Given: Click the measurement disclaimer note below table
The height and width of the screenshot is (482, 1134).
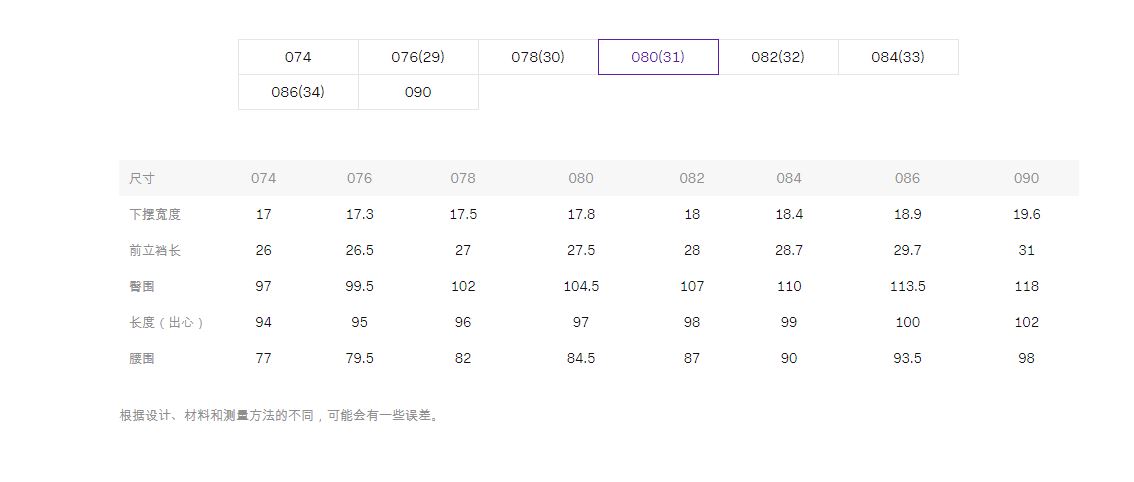Looking at the screenshot, I should pos(279,416).
